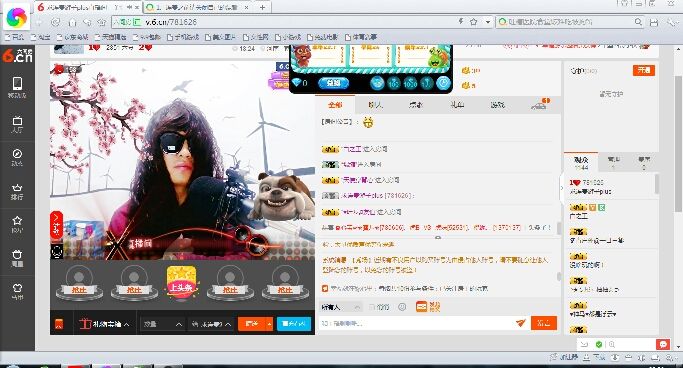
Task: Expand the gift store menu in gift bar
Action: 105,324
